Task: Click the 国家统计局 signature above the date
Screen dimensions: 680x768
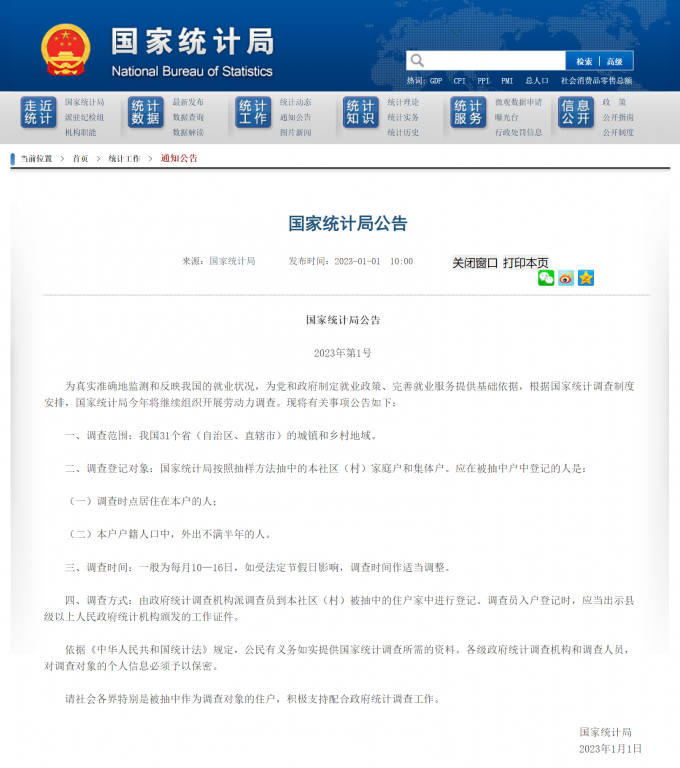Action: click(x=606, y=732)
